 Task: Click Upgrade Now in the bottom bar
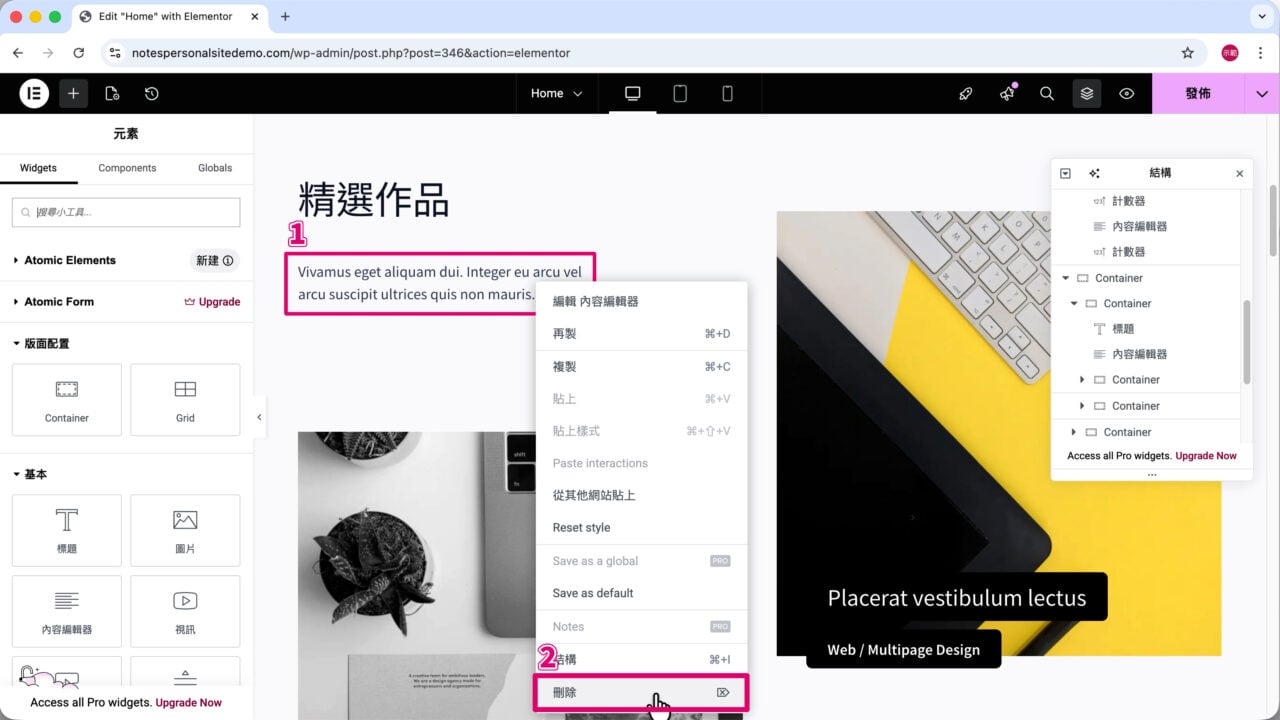tap(188, 702)
